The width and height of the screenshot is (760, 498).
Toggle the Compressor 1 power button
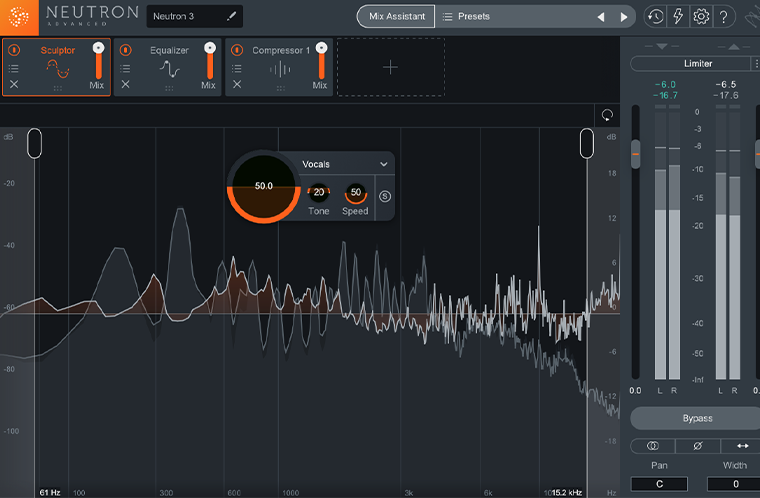pos(238,50)
